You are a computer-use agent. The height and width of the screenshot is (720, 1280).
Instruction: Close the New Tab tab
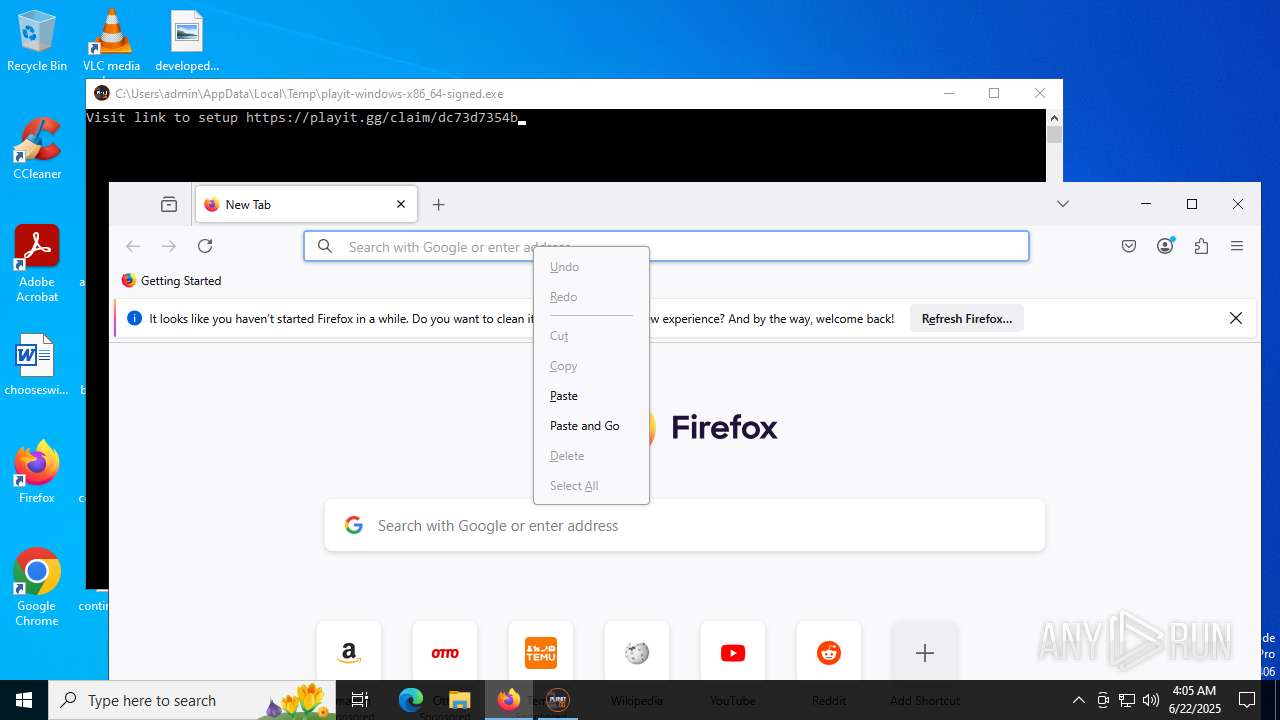[x=401, y=204]
